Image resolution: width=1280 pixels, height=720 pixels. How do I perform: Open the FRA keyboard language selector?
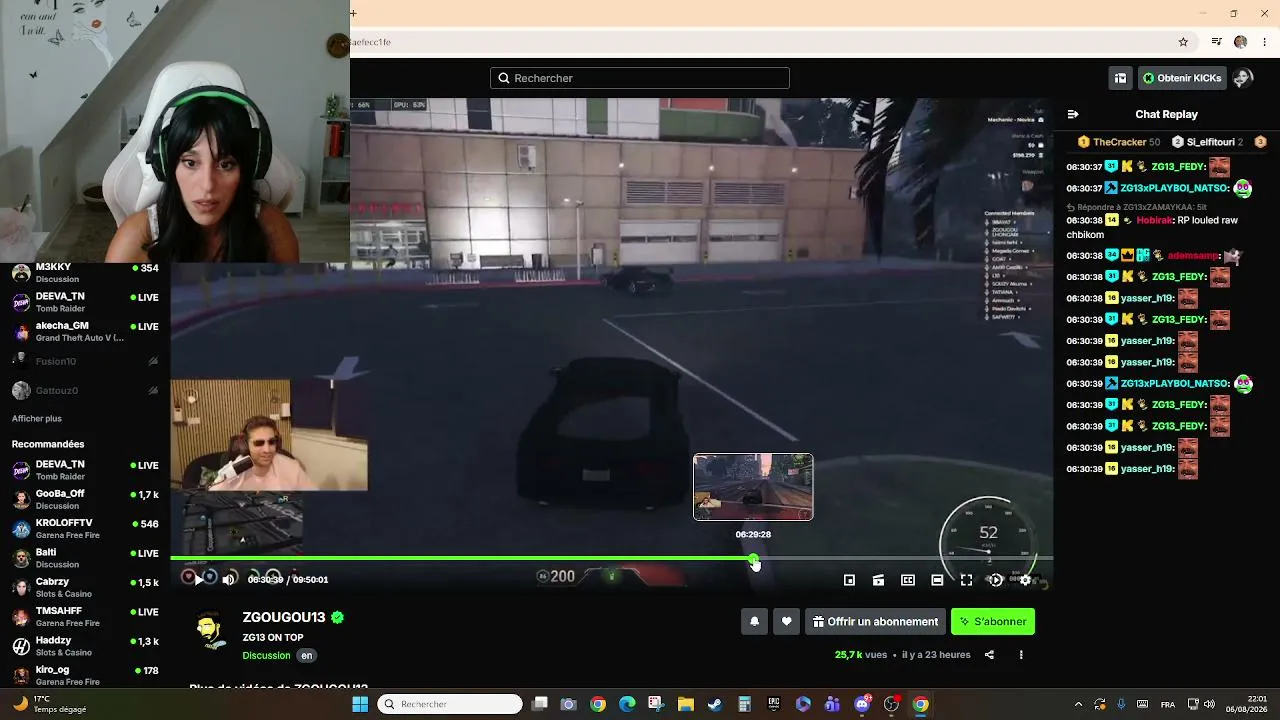[1168, 704]
